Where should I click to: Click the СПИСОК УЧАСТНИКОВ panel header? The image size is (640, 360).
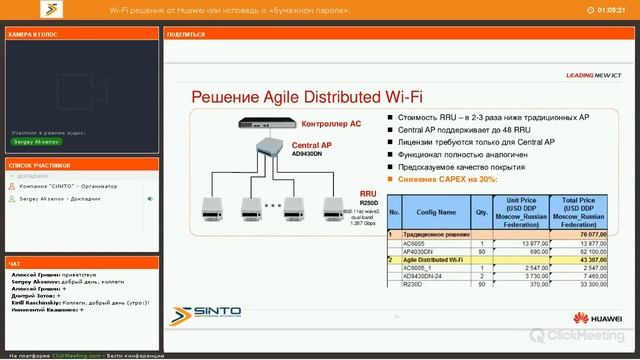click(82, 165)
